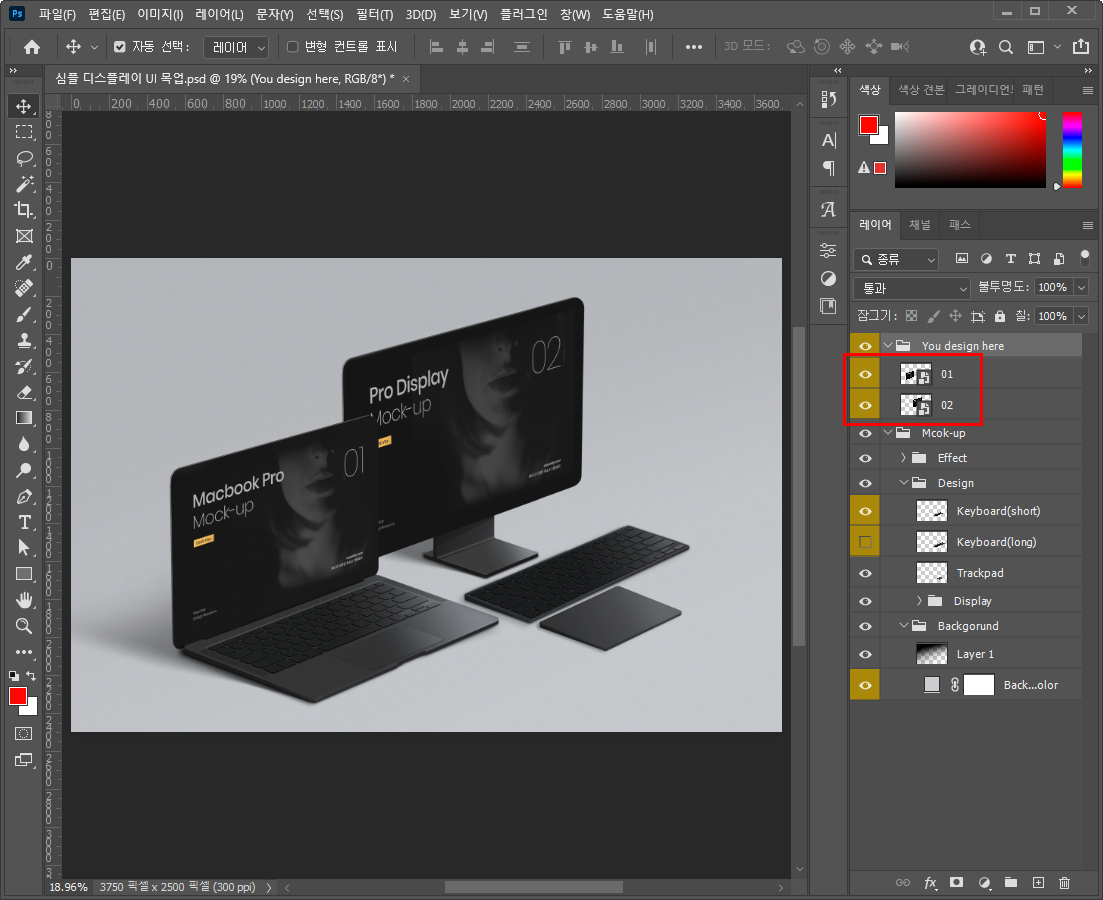Hide the Layer 1 visibility
Viewport: 1103px width, 900px height.
click(865, 654)
